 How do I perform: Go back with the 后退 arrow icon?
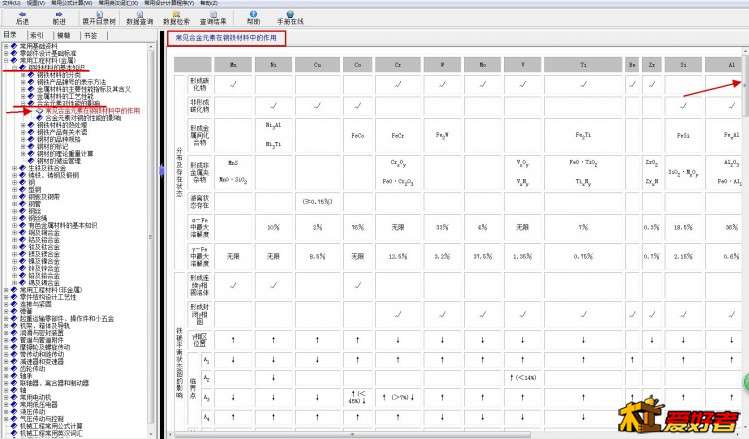(22, 14)
